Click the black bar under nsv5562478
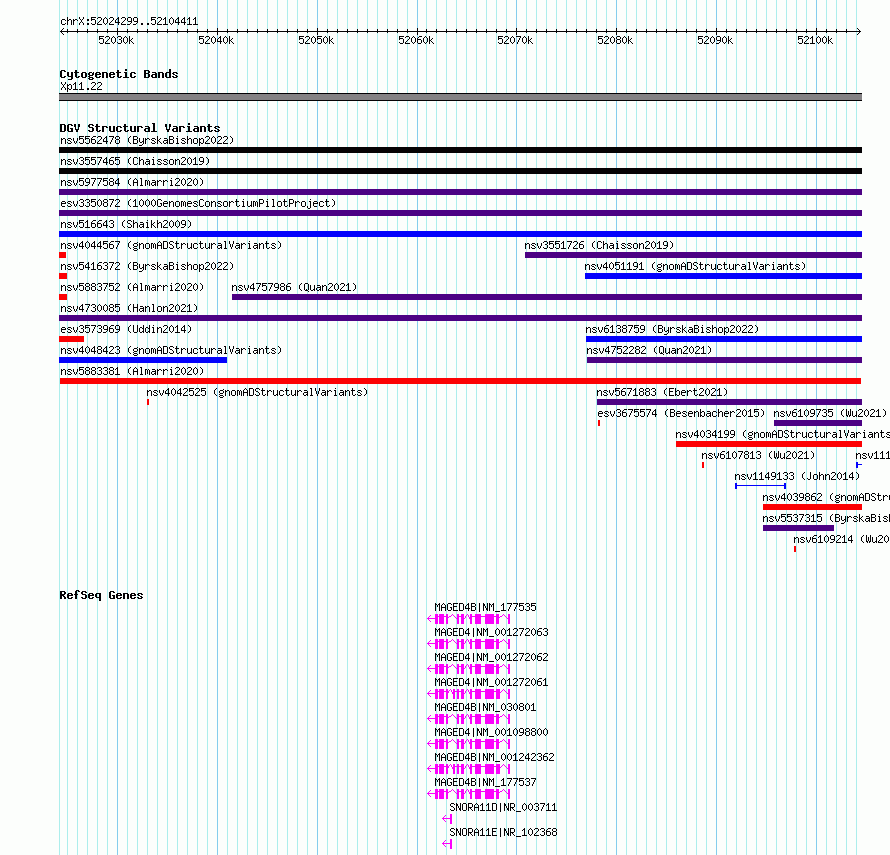The width and height of the screenshot is (890, 855). pos(460,150)
